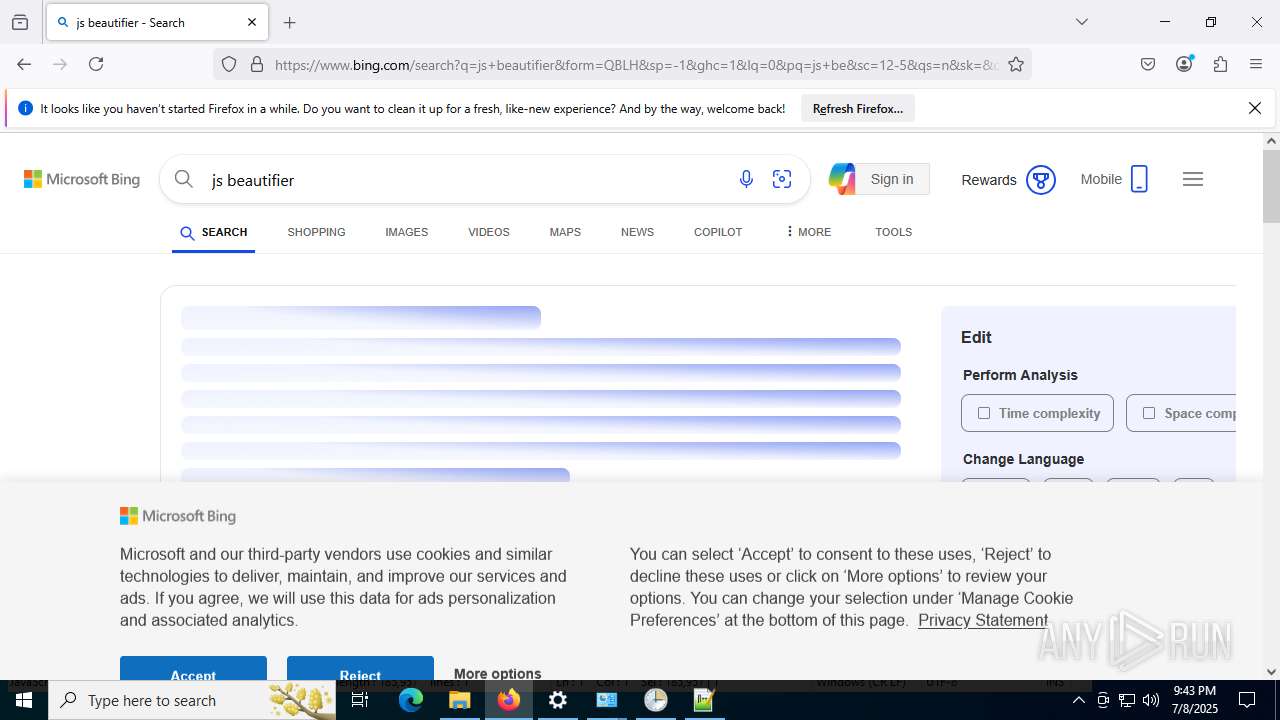Click the site security padlock icon

pos(257,64)
